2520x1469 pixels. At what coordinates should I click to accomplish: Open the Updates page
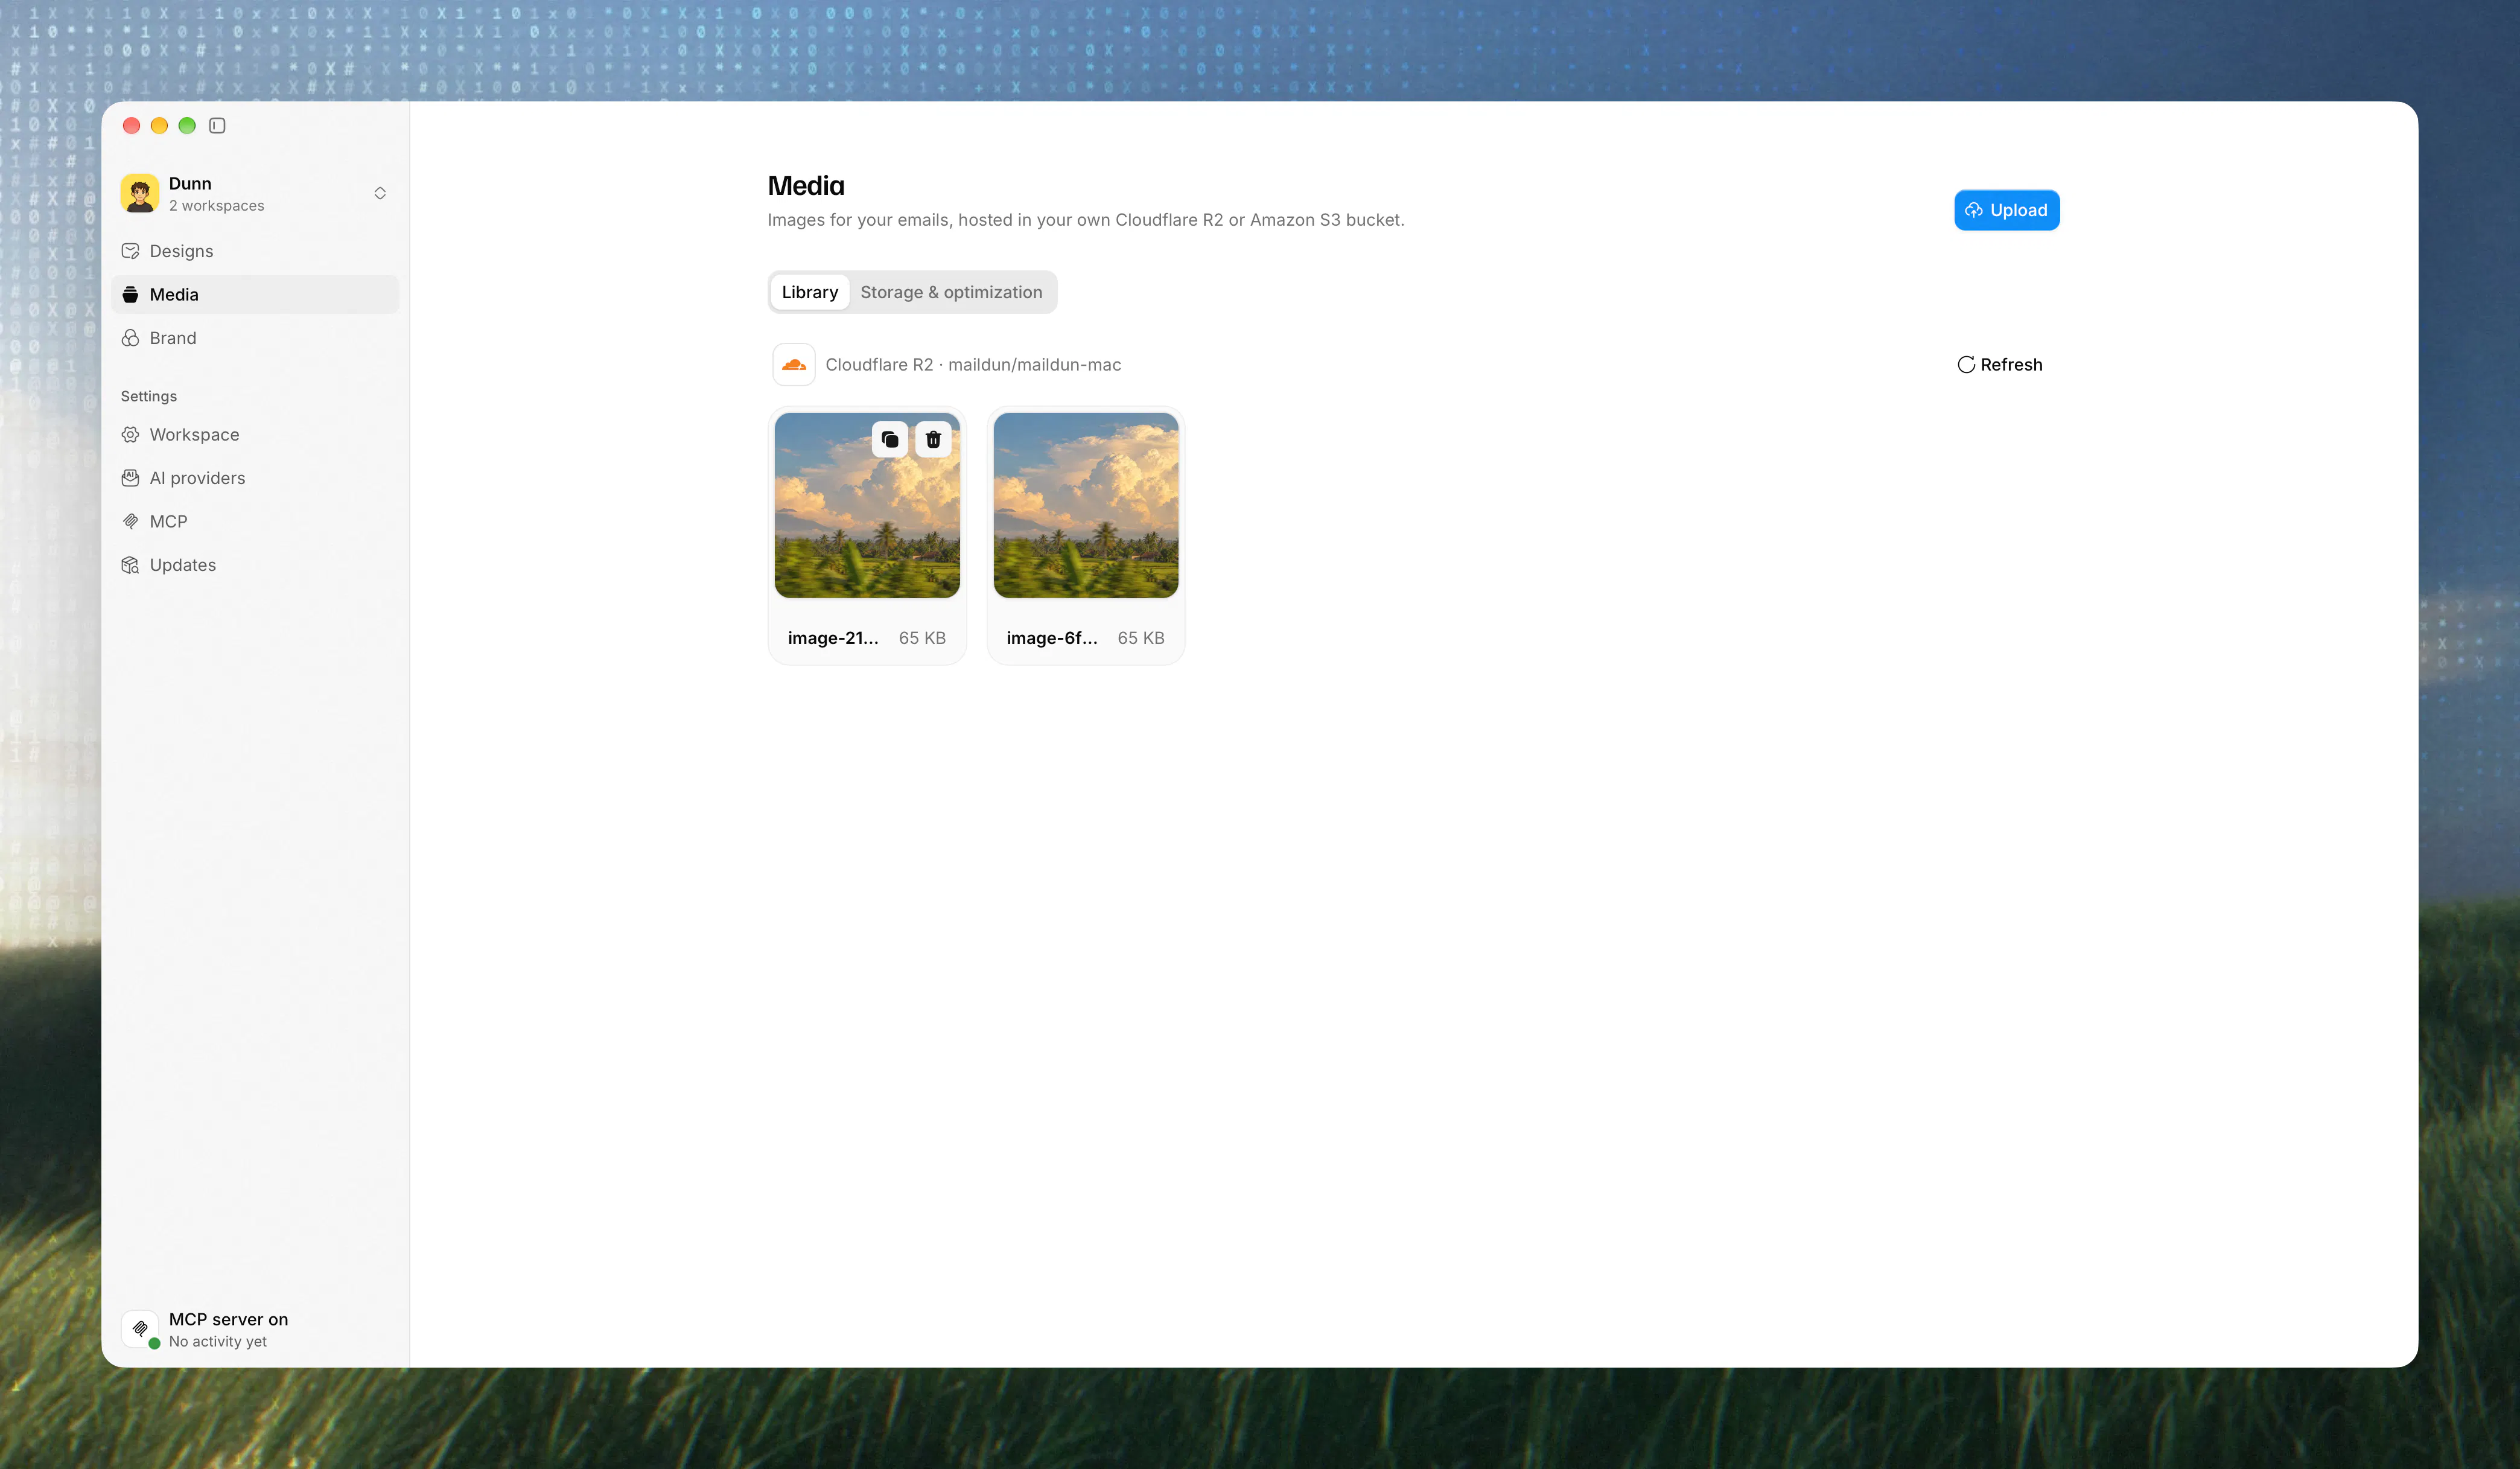coord(255,565)
